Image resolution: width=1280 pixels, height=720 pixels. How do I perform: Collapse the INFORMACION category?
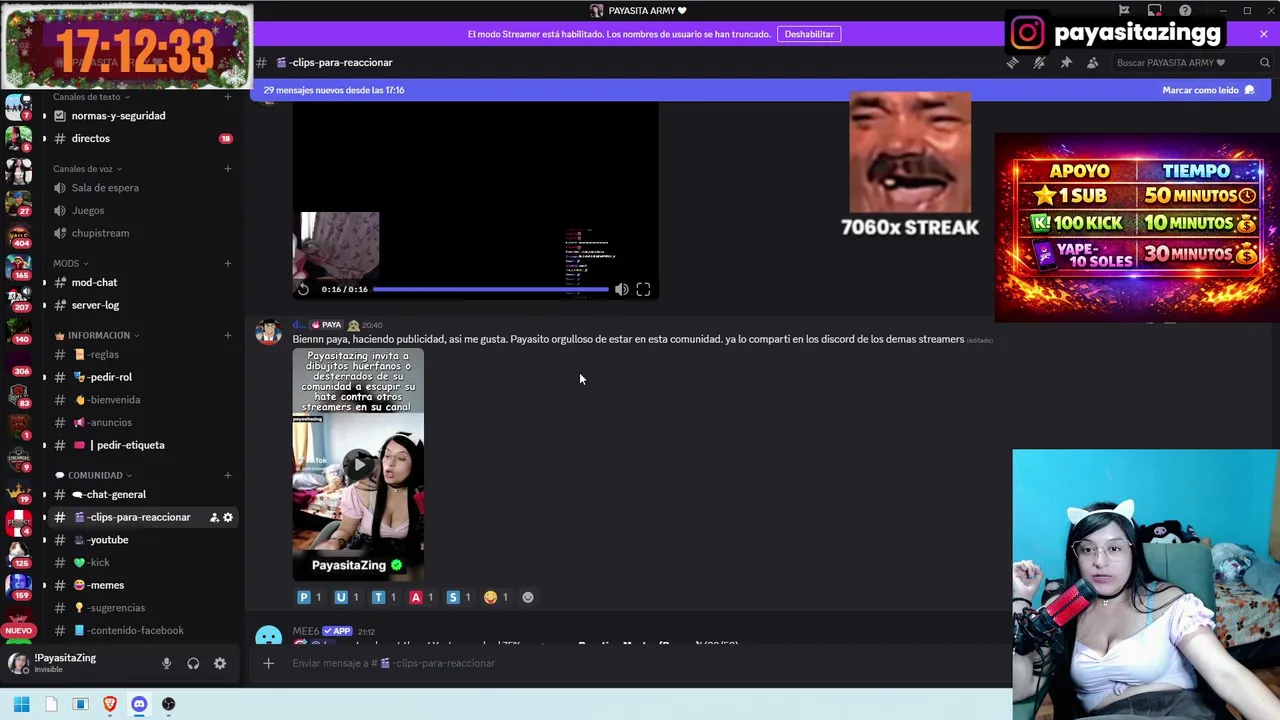pos(97,335)
